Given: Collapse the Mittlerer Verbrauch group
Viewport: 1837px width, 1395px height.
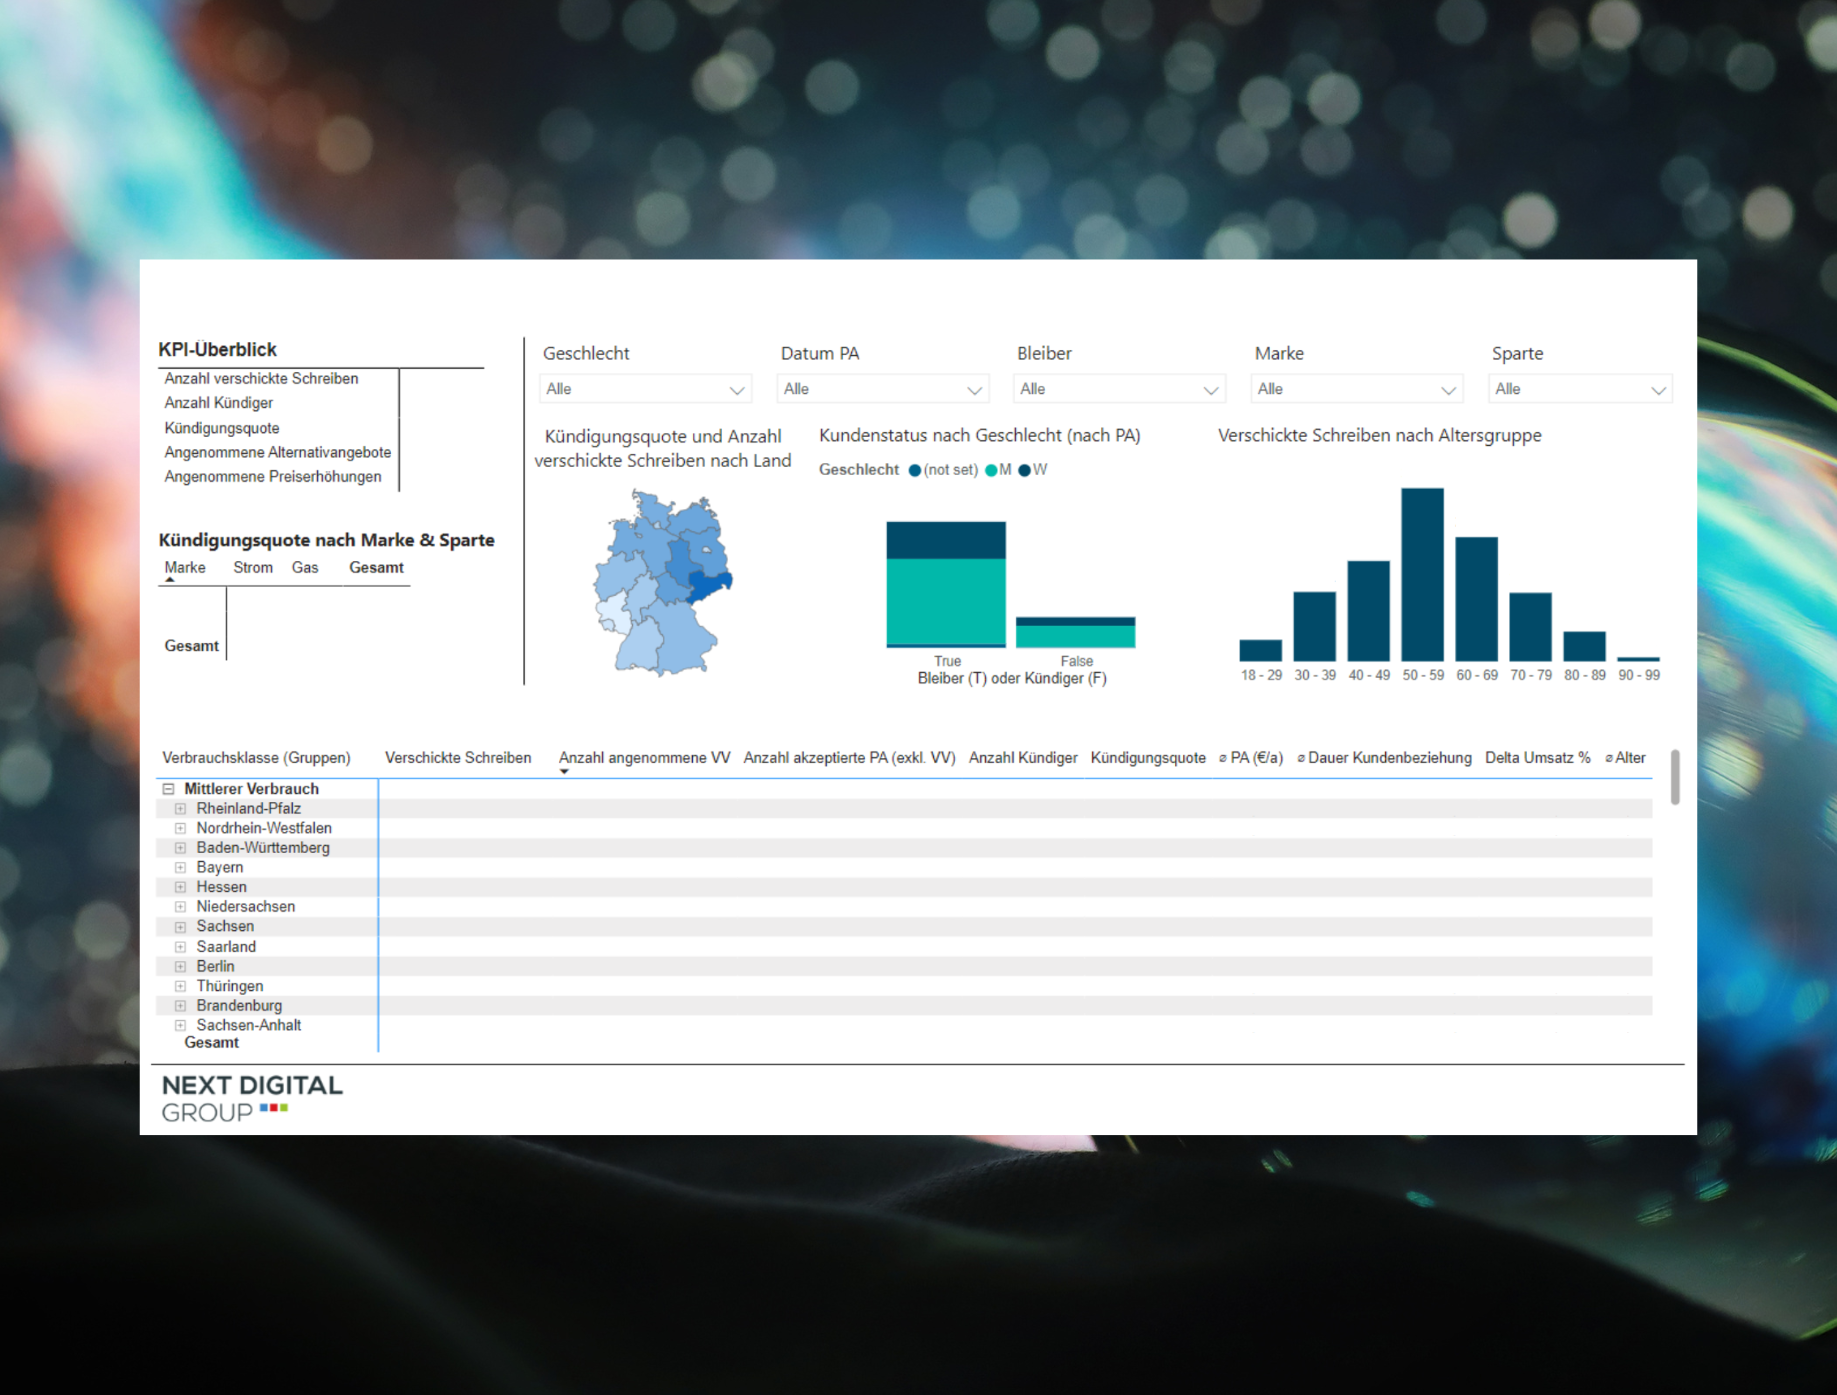Looking at the screenshot, I should click(x=169, y=789).
